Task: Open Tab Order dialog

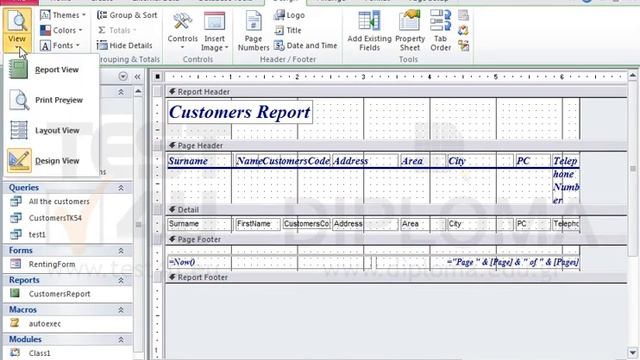Action: pos(440,31)
